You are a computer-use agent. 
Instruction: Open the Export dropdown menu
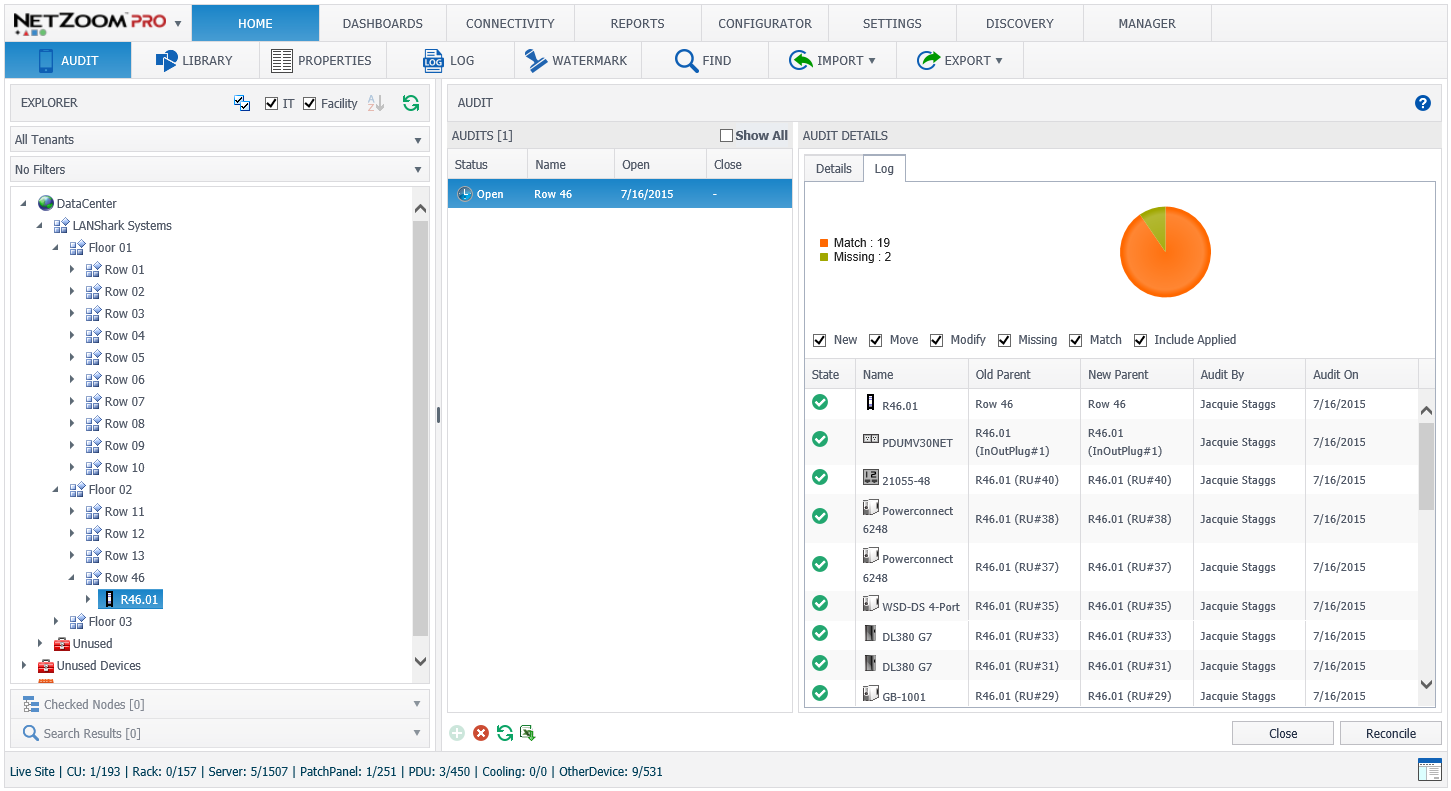[x=959, y=61]
